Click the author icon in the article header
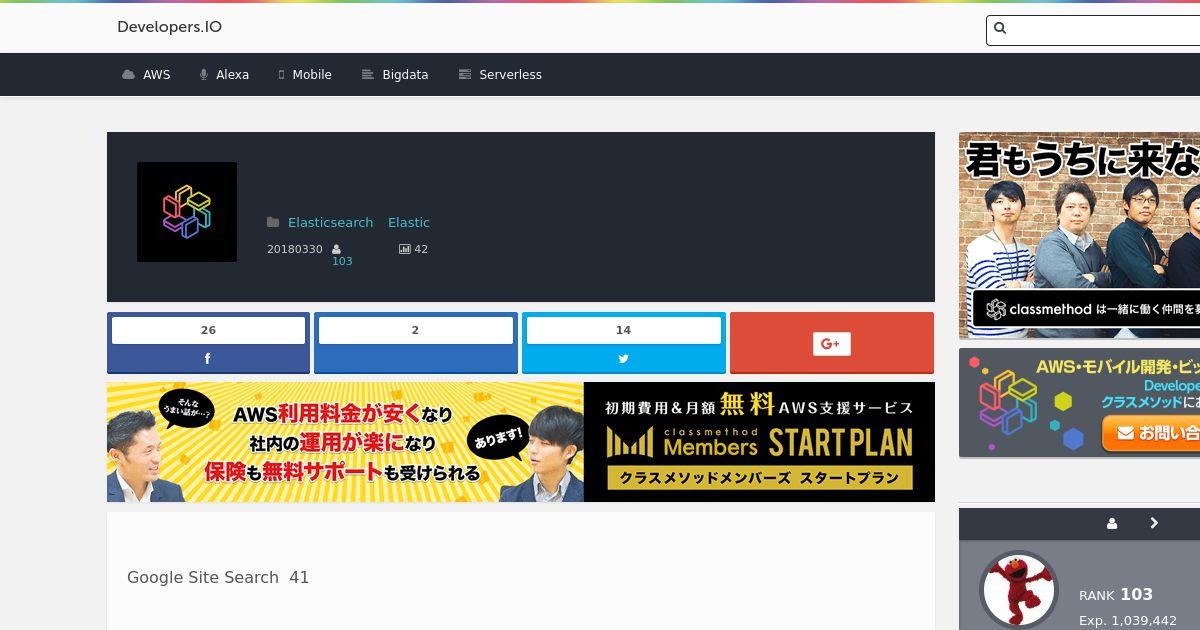The image size is (1200, 630). (337, 249)
